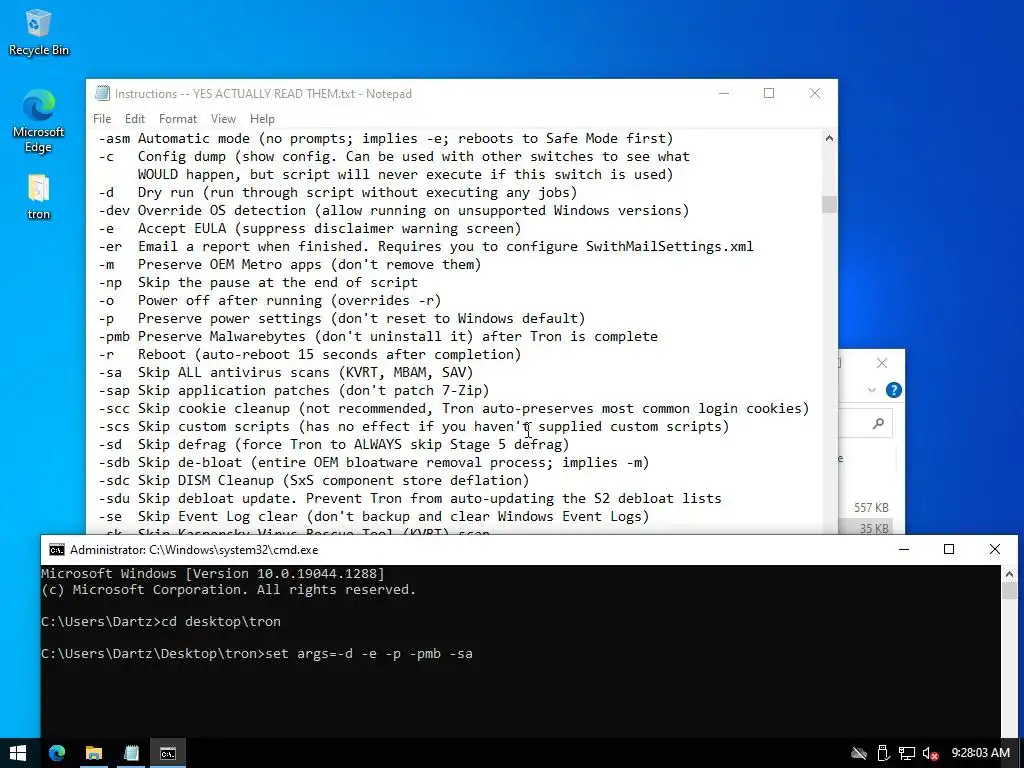Screen dimensions: 1024x768
Task: Click the '-asm Automatic mode' line in Notepad
Action: tap(386, 138)
